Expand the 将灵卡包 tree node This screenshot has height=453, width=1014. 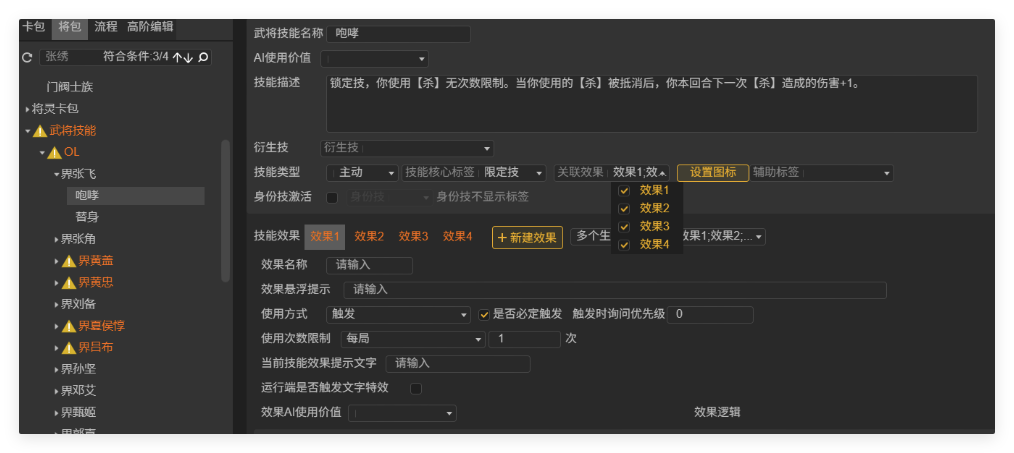[x=28, y=109]
